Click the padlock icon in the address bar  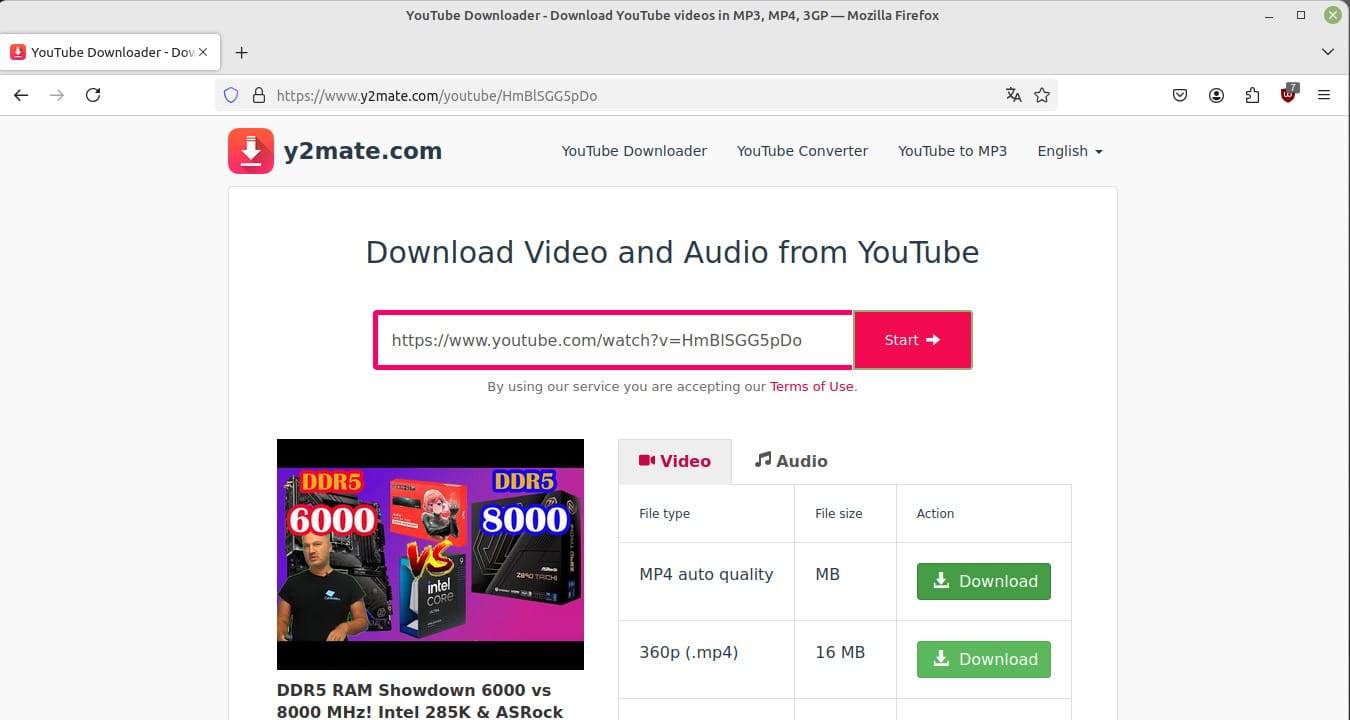pos(259,95)
